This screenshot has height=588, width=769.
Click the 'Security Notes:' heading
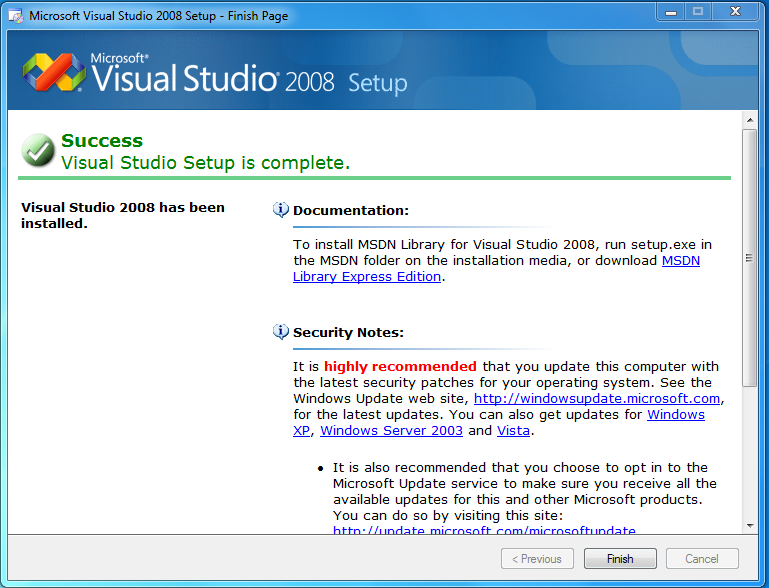[348, 332]
